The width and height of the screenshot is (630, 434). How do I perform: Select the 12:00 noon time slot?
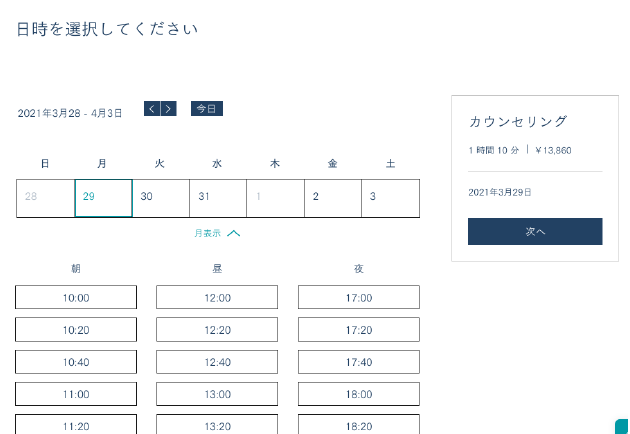click(x=217, y=298)
